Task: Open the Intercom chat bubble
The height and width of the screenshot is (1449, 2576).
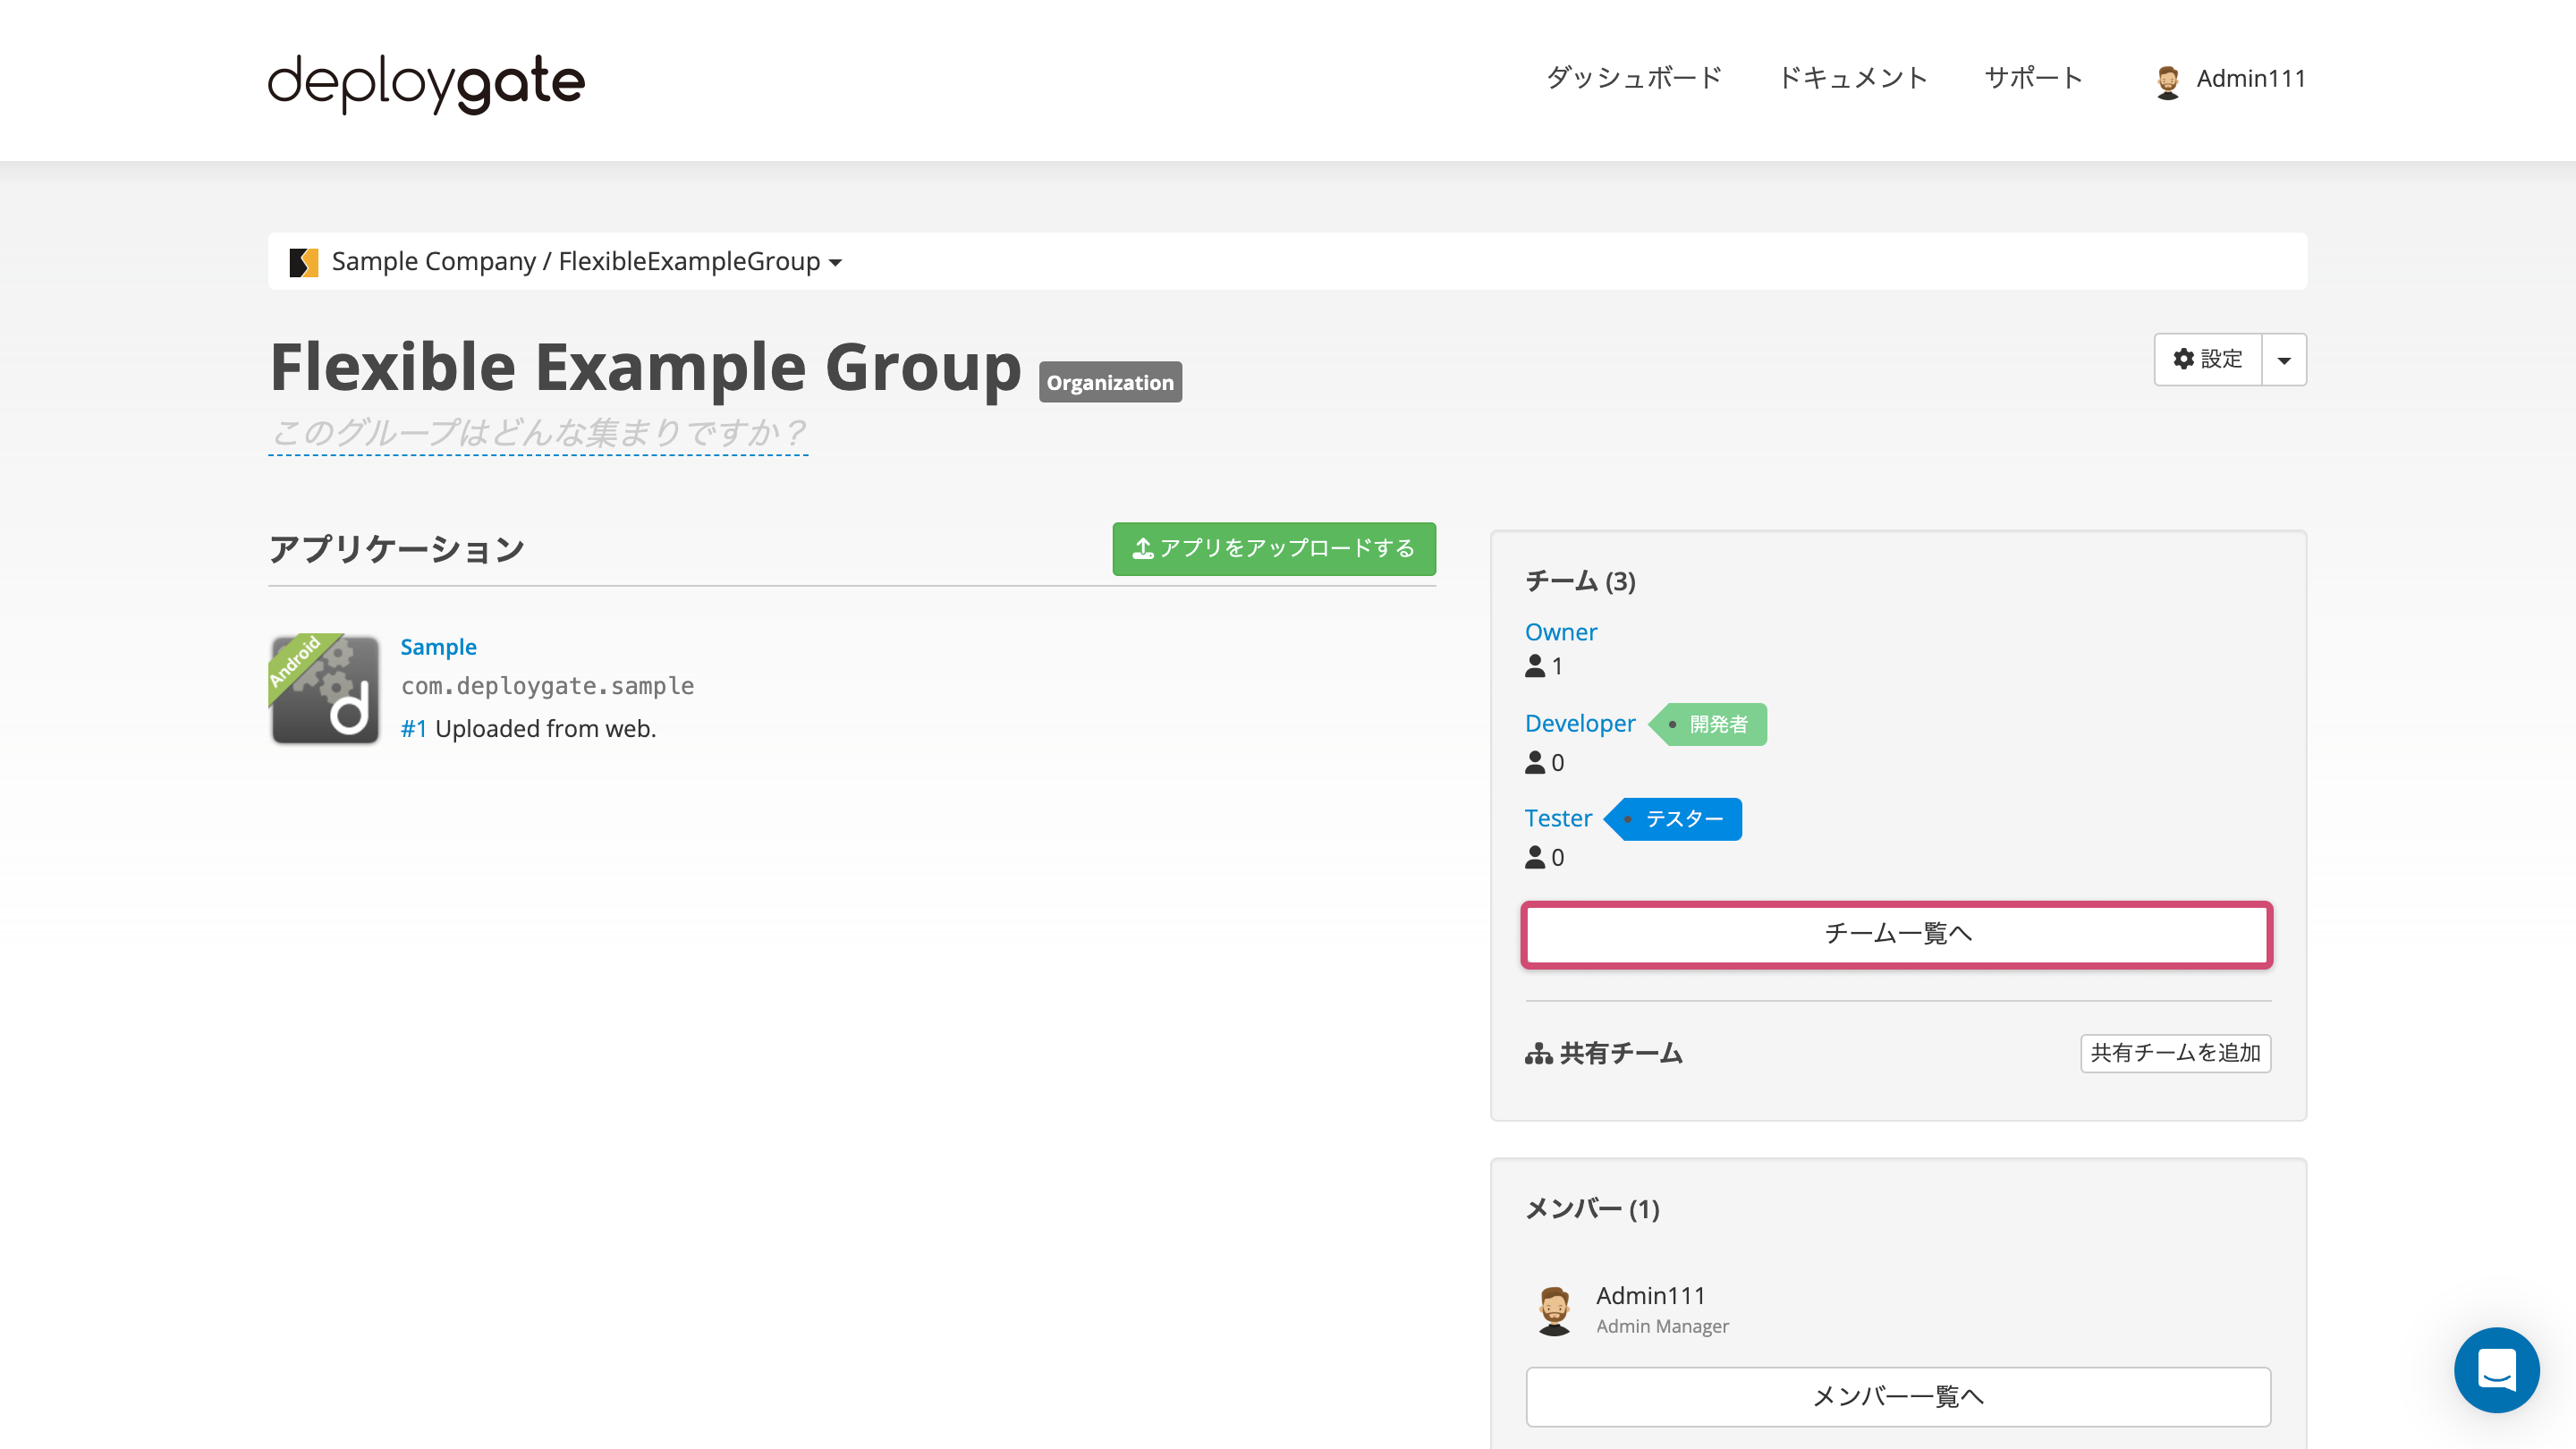Action: click(2496, 1370)
